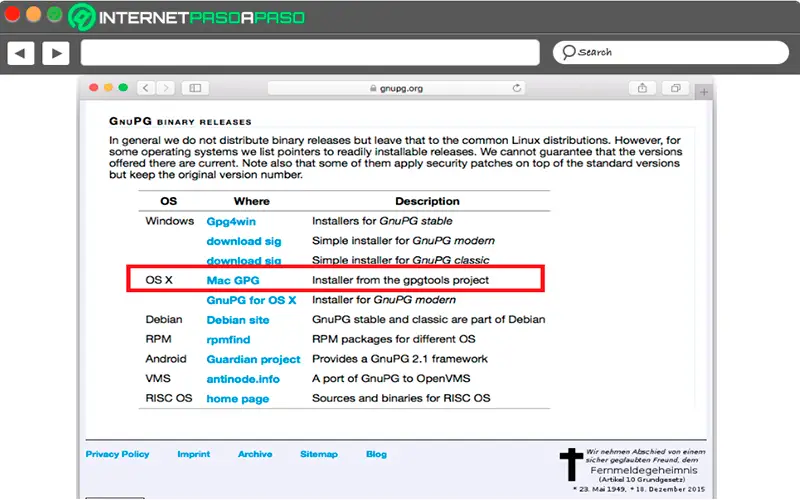Click the outer browser back arrow button
Screen dimensions: 800x500
[x=21, y=53]
